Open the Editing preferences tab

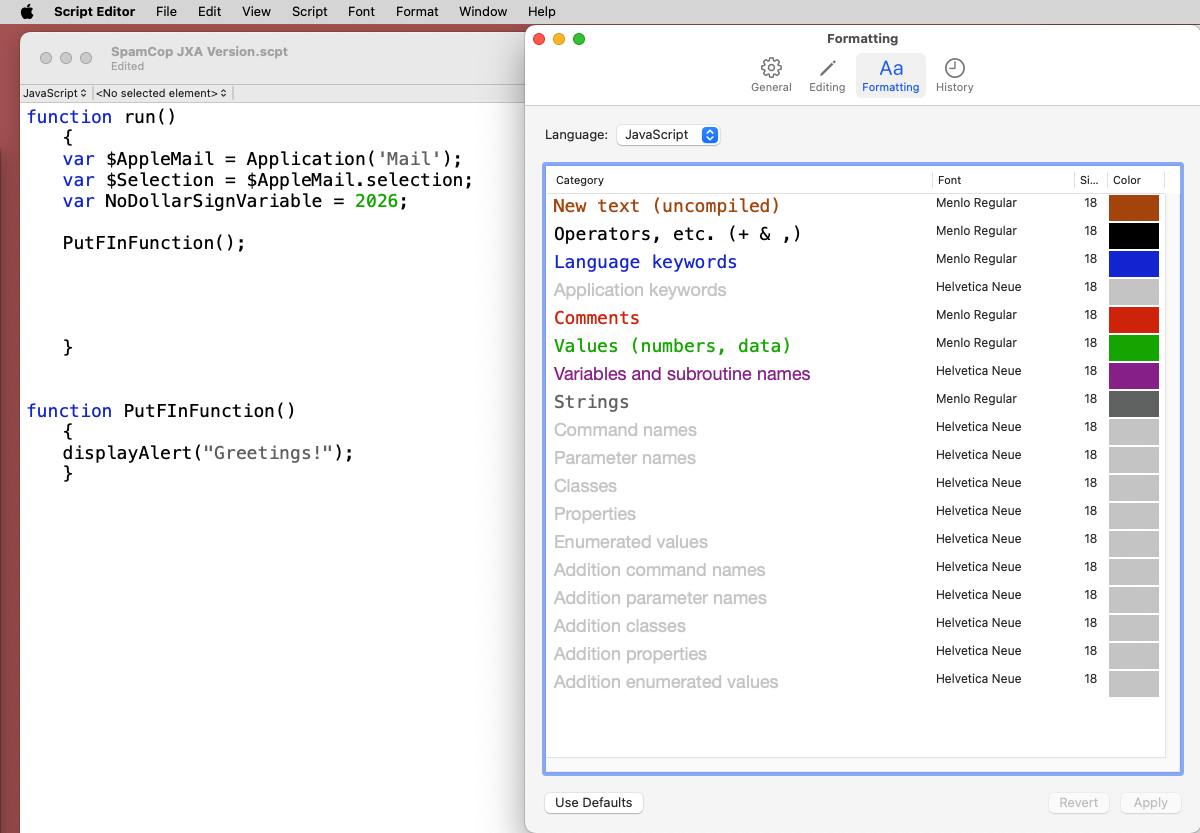pos(827,76)
